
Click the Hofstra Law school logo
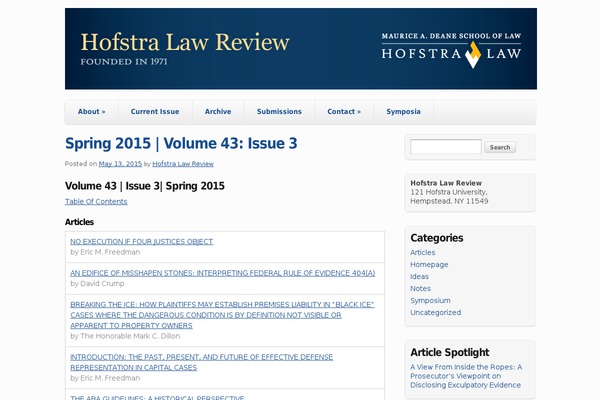click(451, 51)
